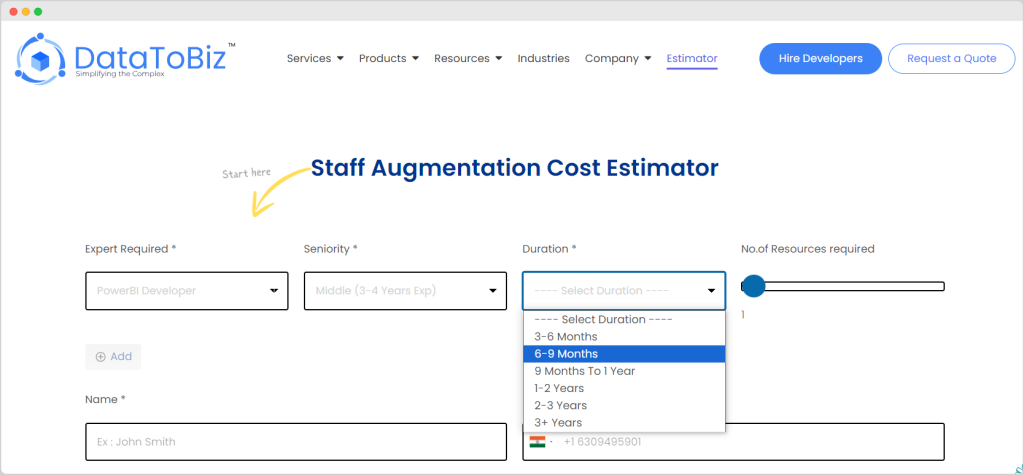Pick the 3+ Years duration option

pyautogui.click(x=558, y=423)
